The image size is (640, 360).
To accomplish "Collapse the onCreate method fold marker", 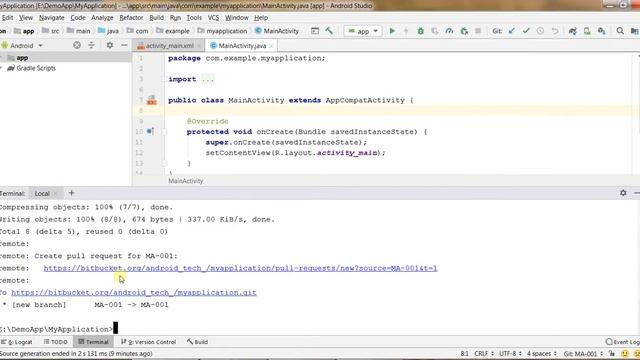I will 164,131.
